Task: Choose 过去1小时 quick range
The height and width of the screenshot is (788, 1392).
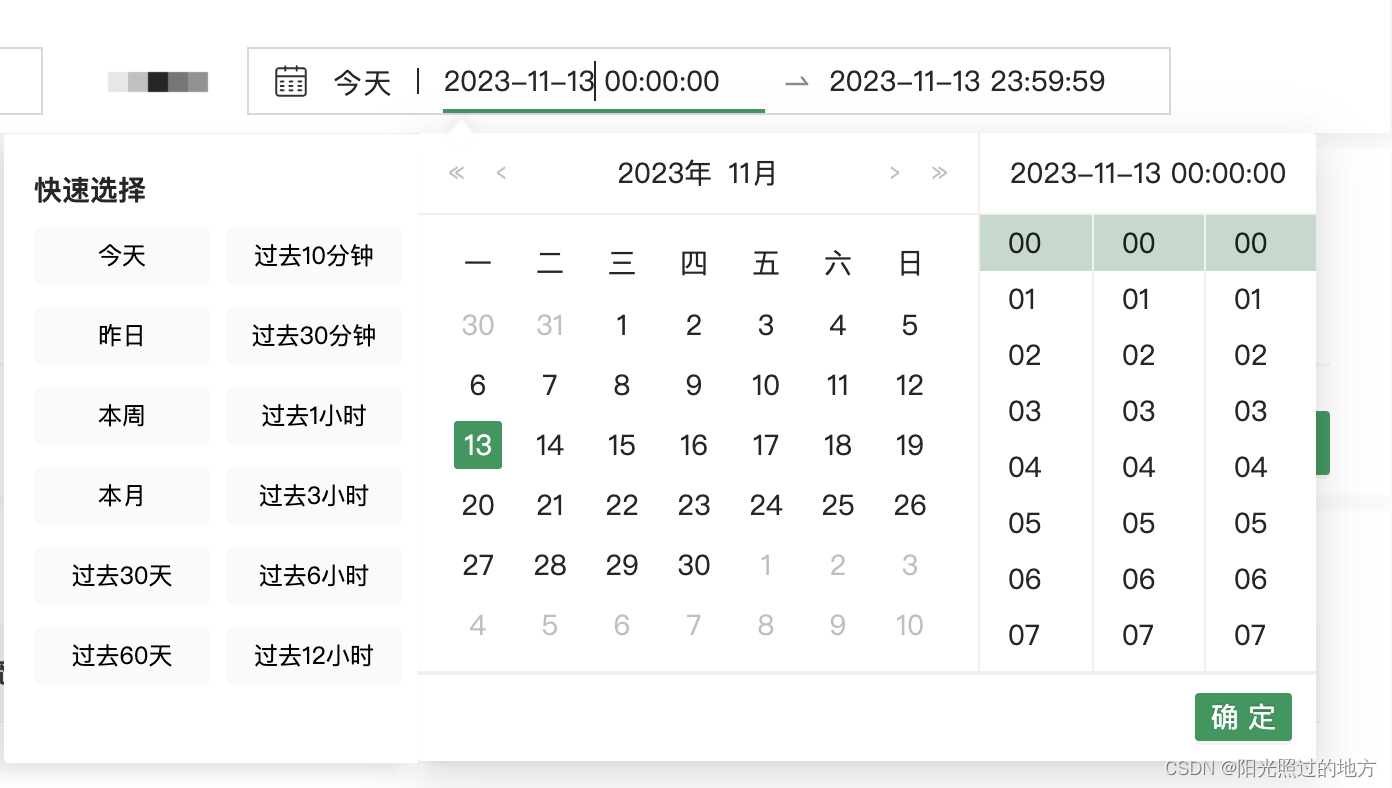Action: (x=313, y=416)
